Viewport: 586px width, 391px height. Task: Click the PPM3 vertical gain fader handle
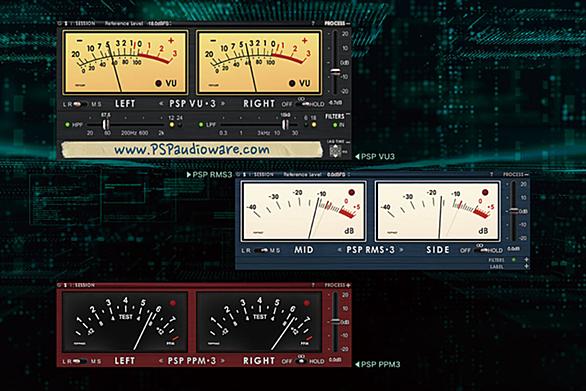click(335, 322)
